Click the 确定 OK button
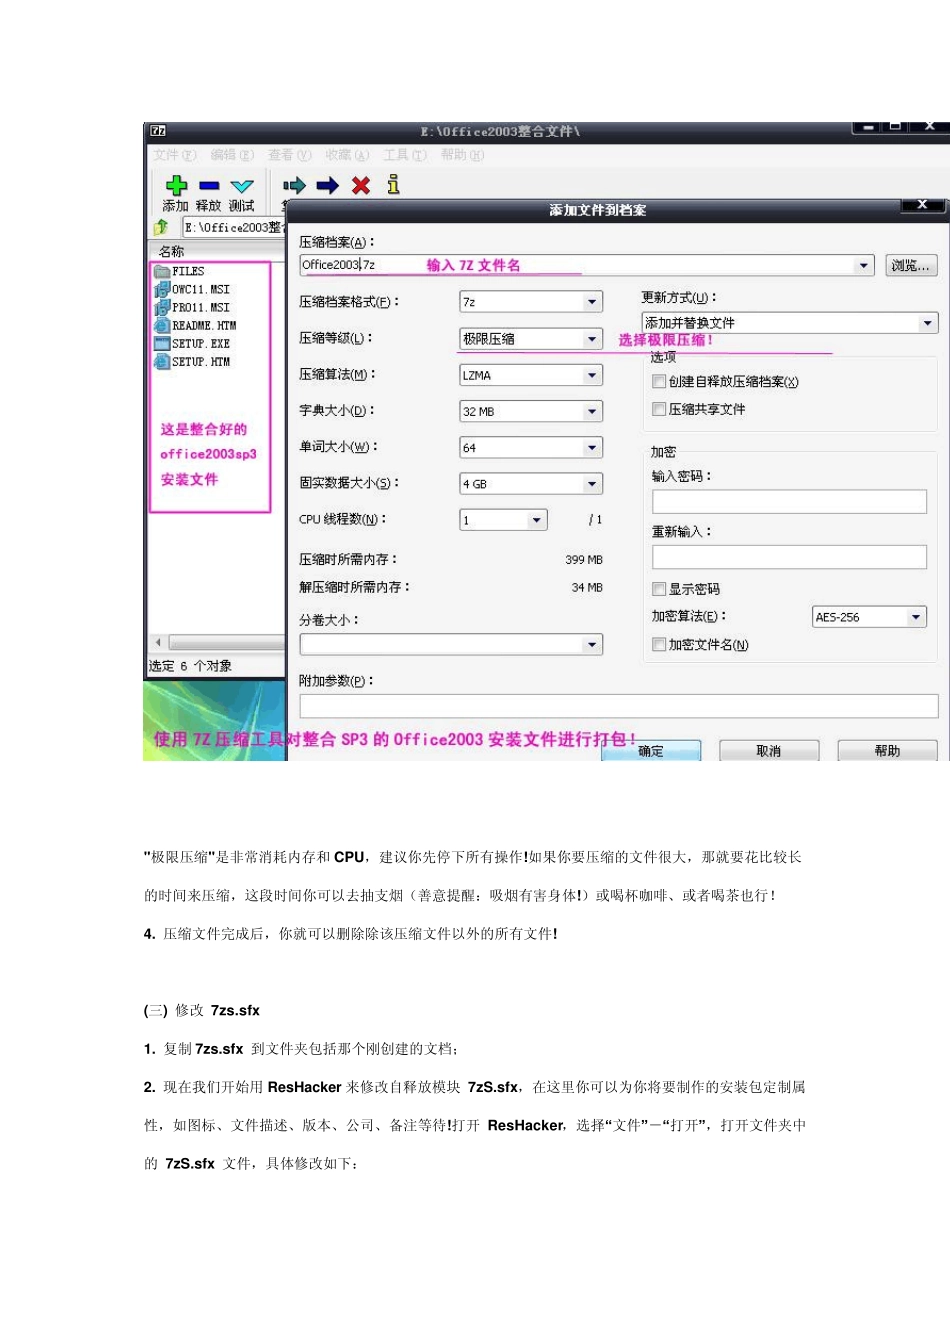950x1344 pixels. click(x=651, y=751)
